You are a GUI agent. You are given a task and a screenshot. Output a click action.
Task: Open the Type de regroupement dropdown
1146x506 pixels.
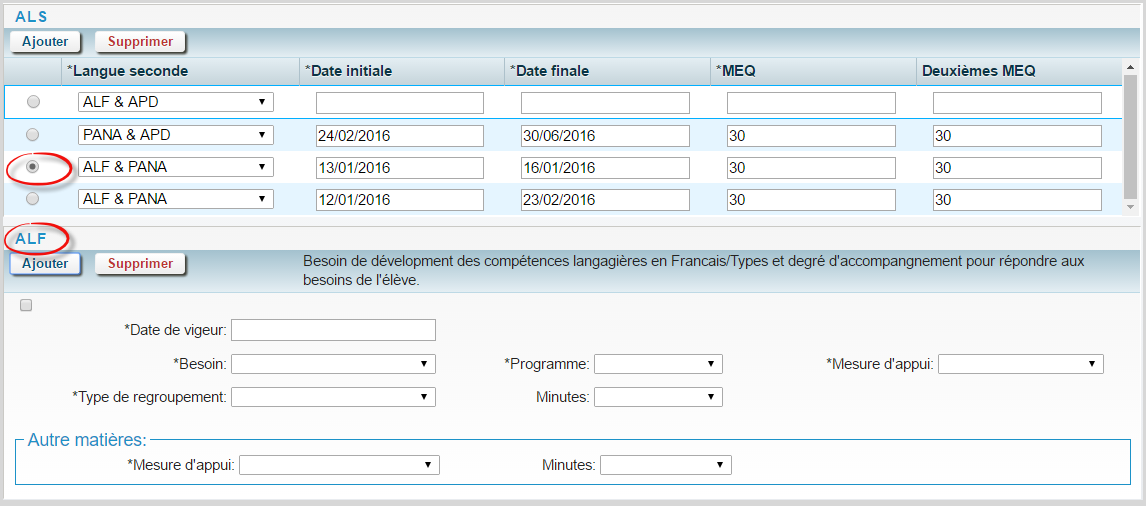pos(333,397)
